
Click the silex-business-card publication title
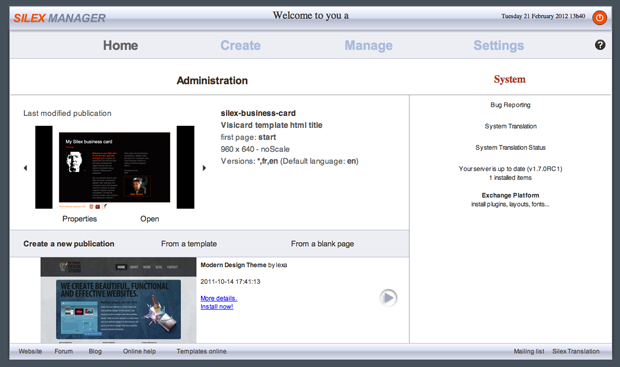tap(258, 113)
